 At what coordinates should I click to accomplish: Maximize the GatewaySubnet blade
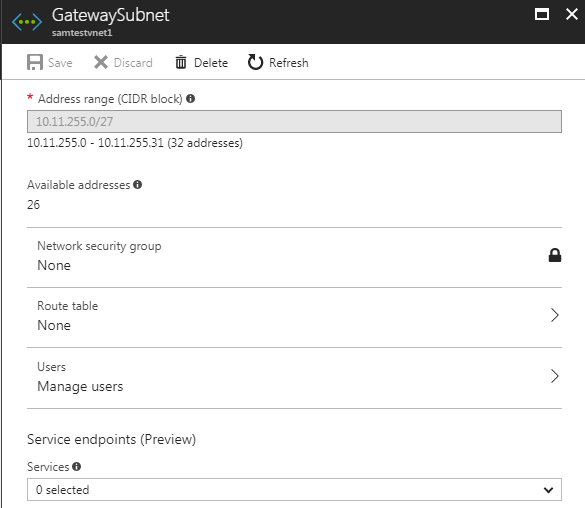tap(542, 15)
